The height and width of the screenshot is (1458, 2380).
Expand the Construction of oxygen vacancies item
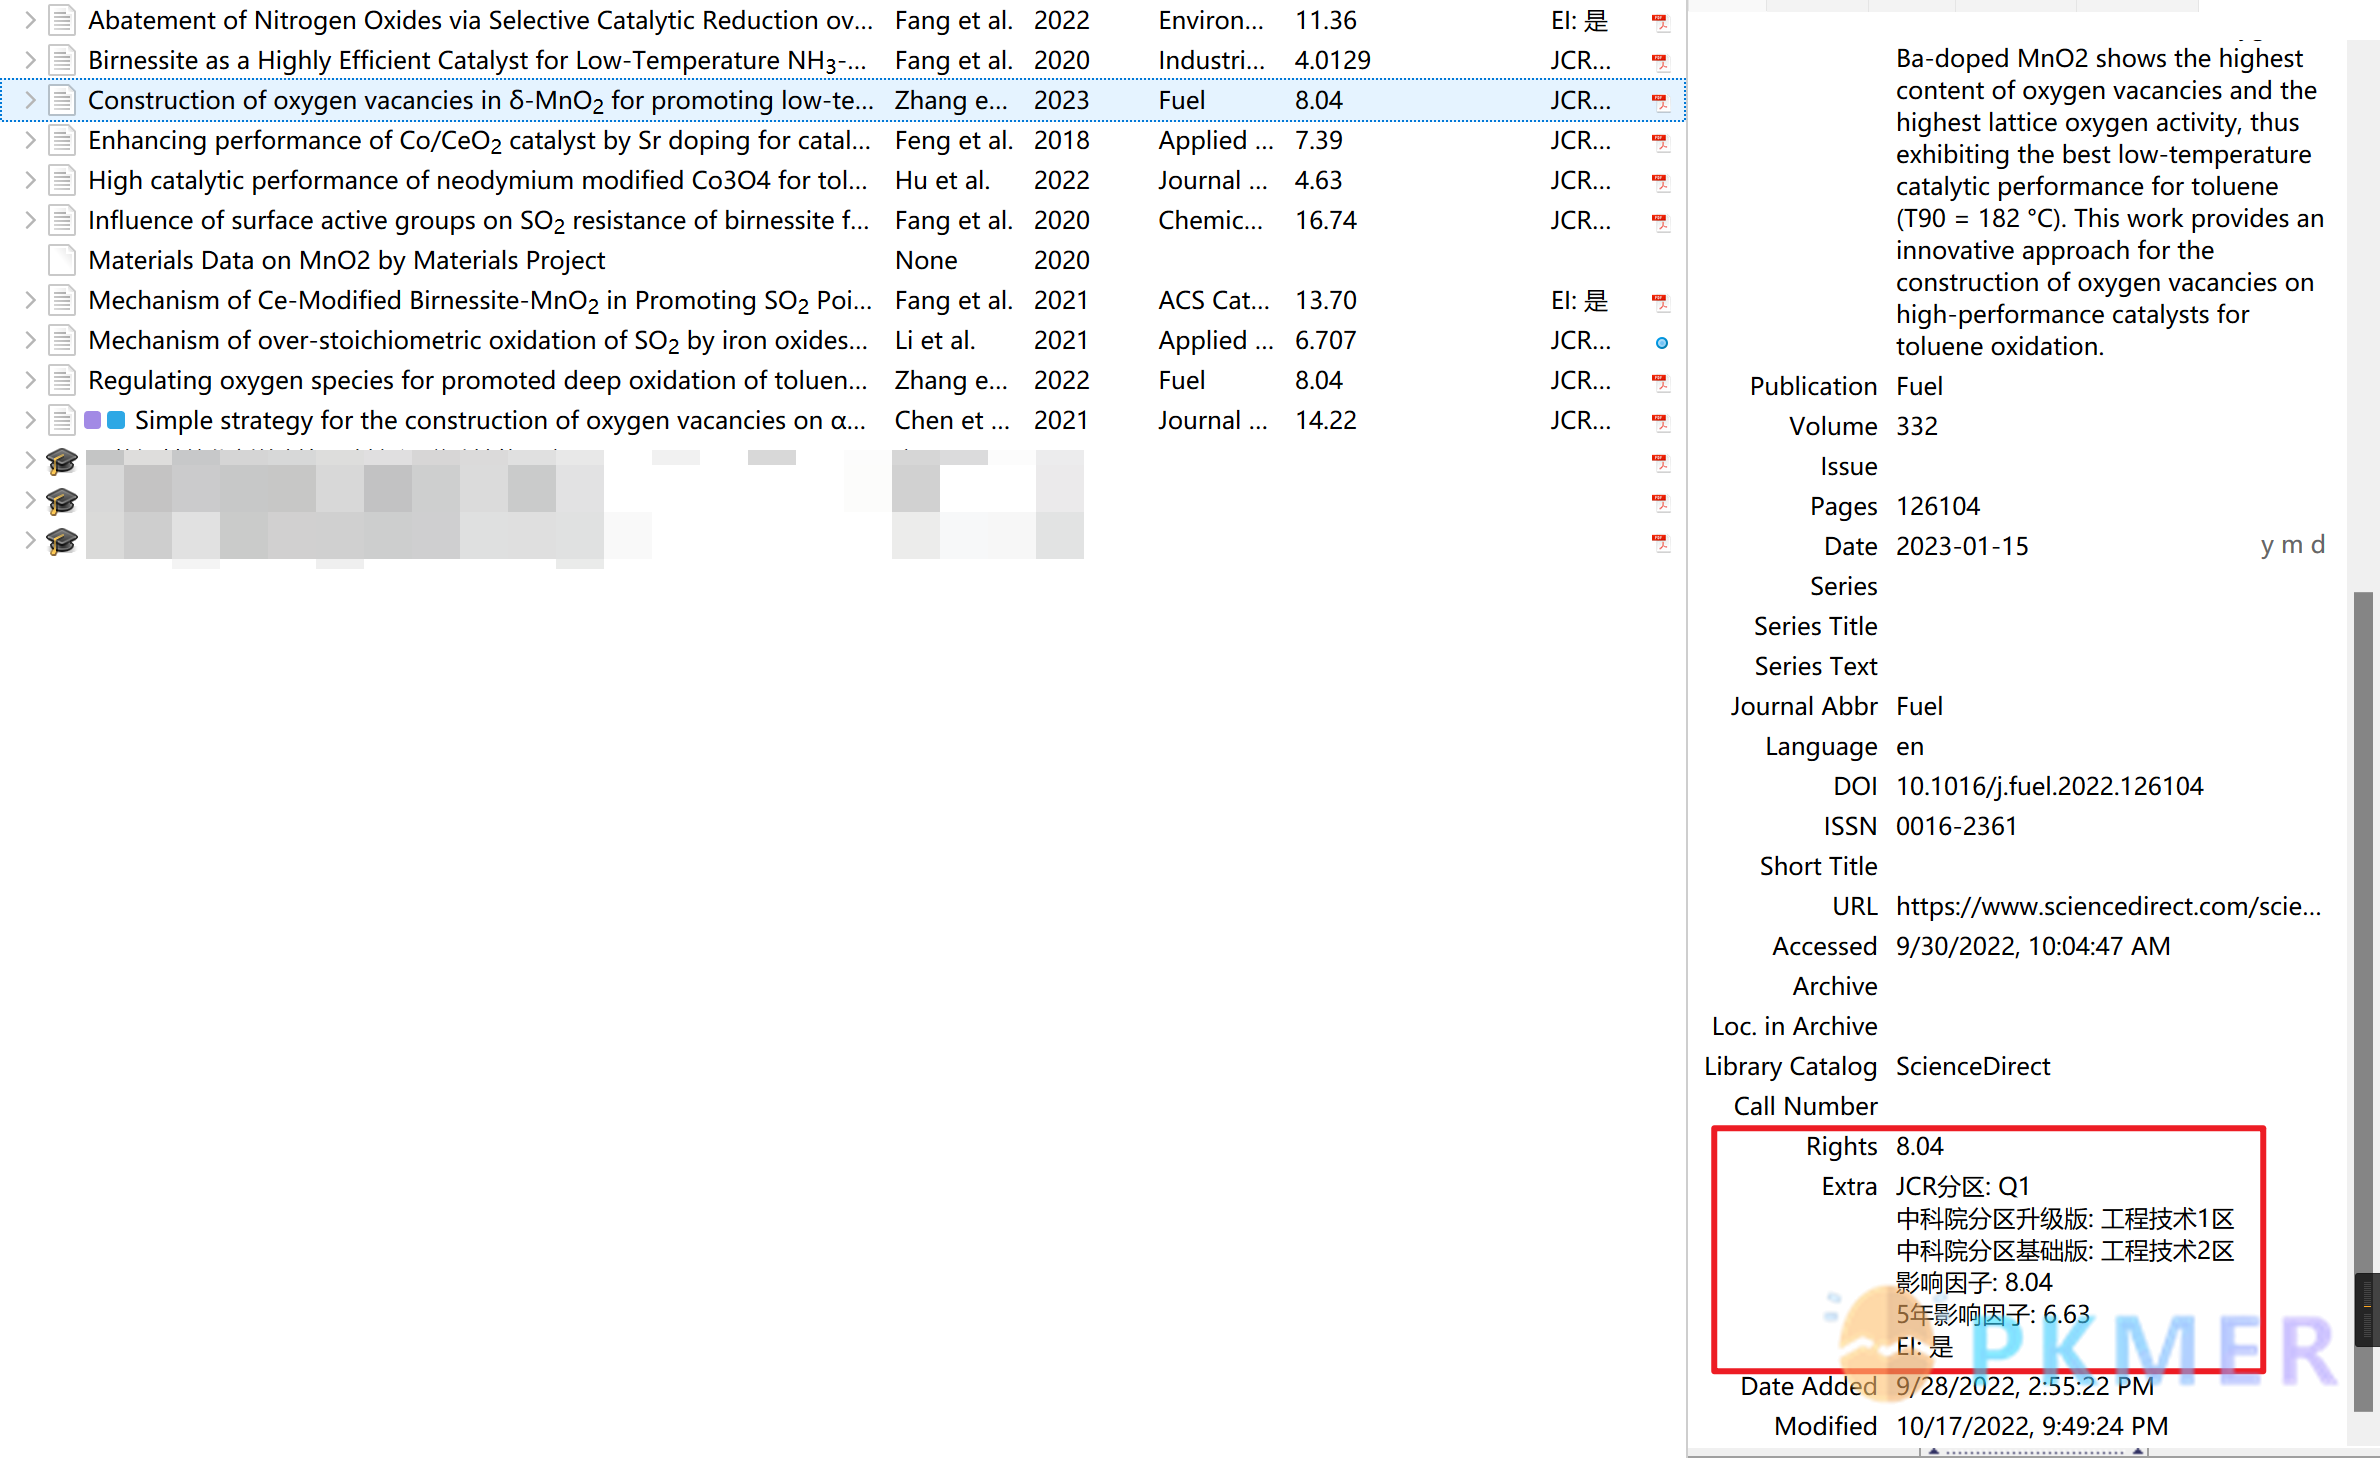click(x=30, y=100)
